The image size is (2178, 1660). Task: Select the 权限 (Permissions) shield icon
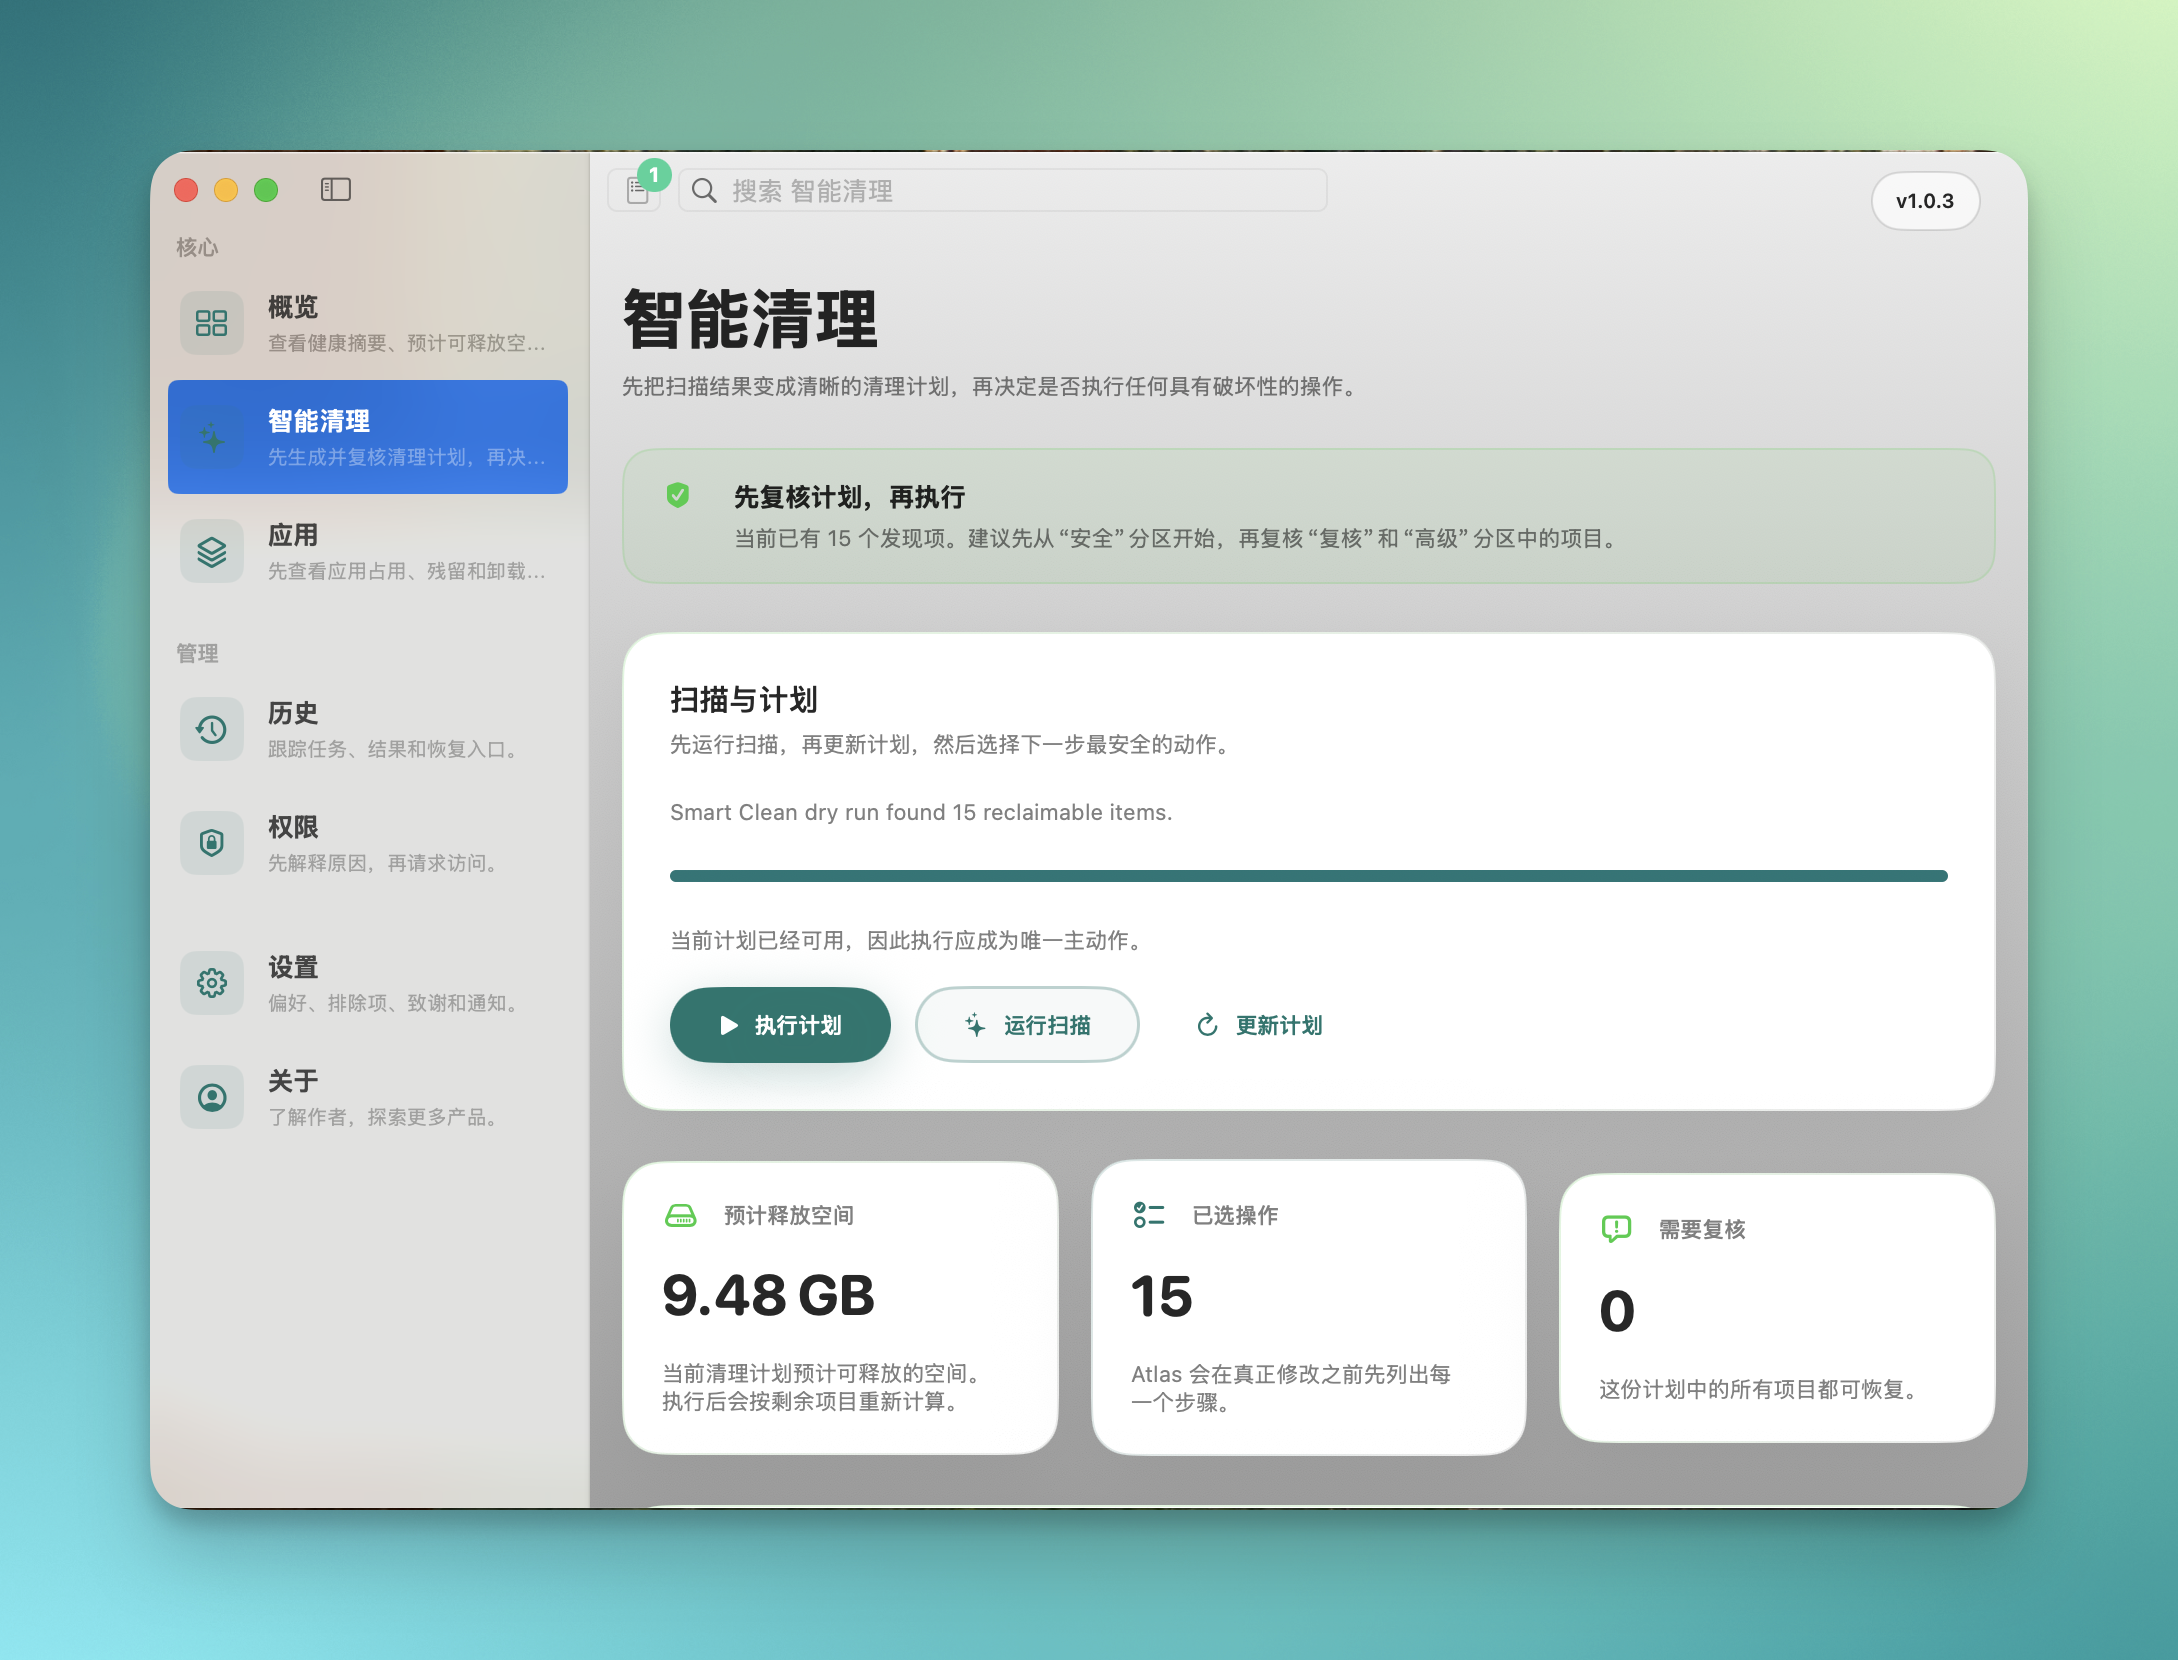pos(211,843)
